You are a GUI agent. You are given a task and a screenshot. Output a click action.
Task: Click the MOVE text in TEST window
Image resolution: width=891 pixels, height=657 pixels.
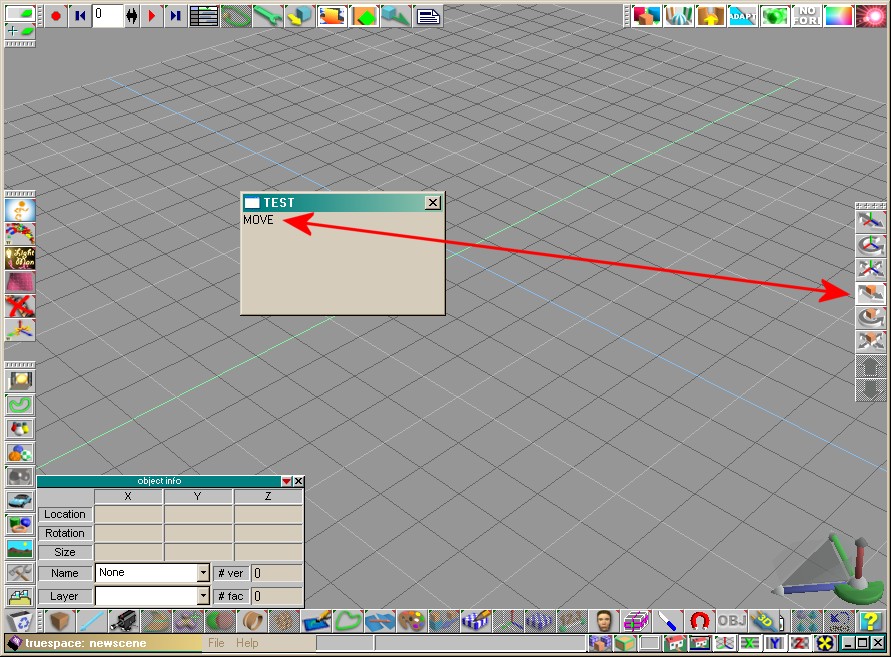tap(258, 220)
